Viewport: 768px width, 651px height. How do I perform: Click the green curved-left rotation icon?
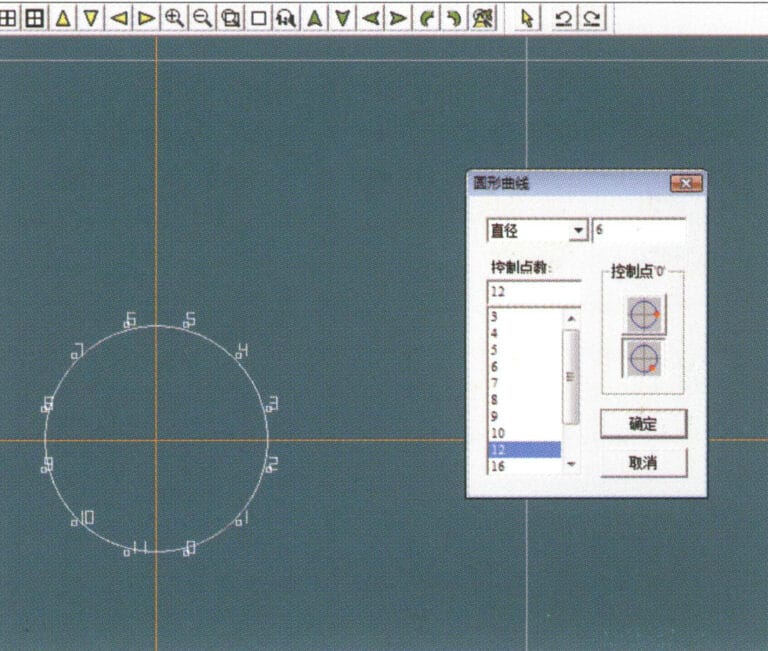(427, 19)
